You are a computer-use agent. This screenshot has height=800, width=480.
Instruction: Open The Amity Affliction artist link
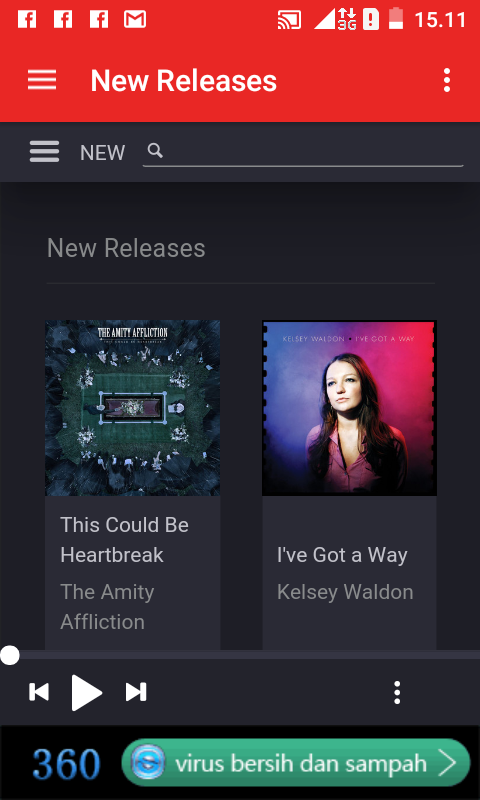click(x=107, y=607)
